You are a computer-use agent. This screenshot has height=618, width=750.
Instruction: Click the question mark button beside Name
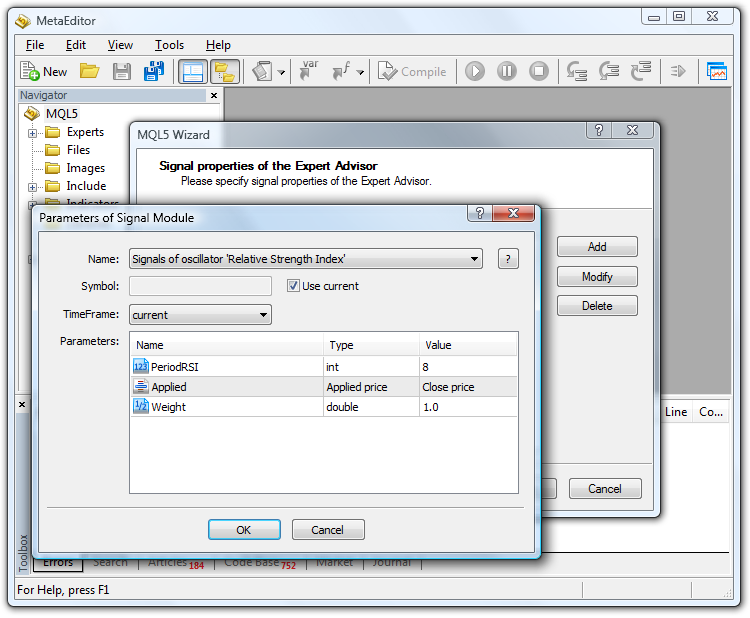pyautogui.click(x=508, y=259)
